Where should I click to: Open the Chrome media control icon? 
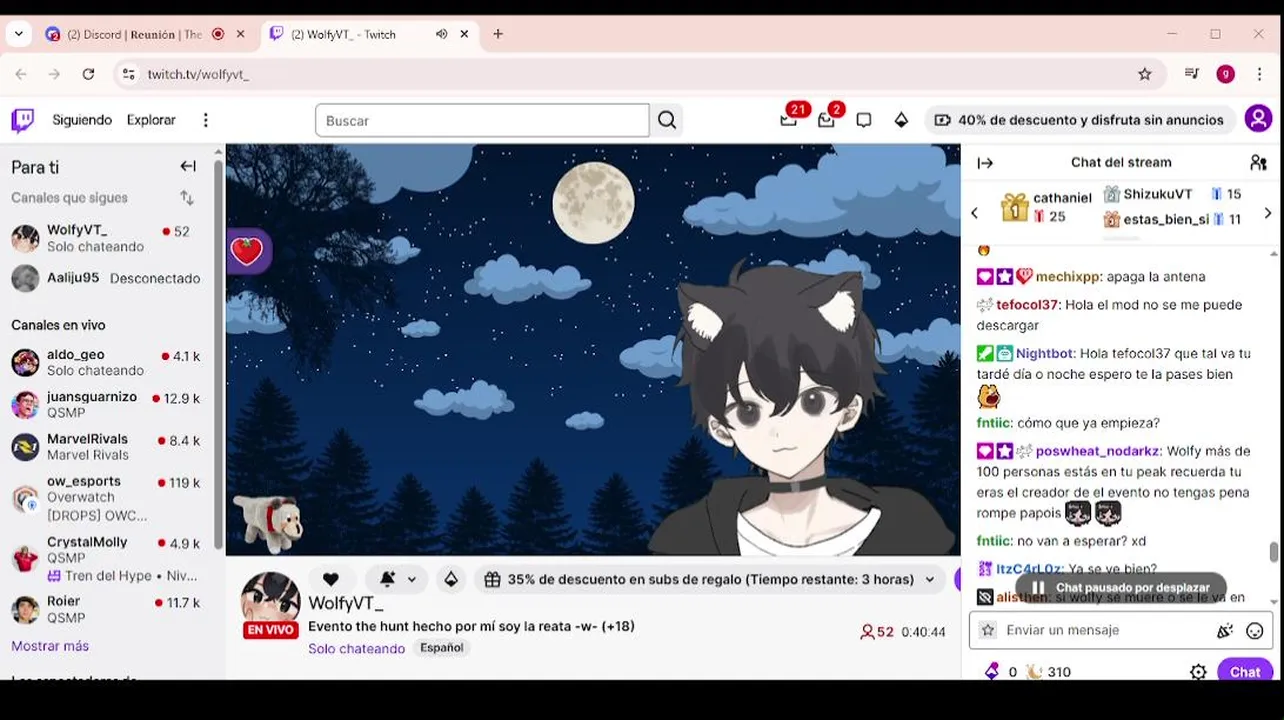pos(1191,74)
